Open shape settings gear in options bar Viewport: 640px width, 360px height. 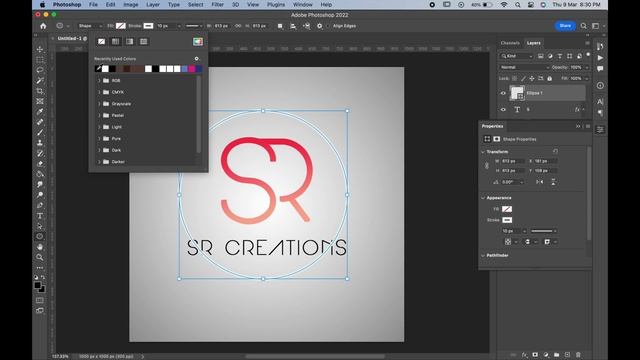click(320, 26)
